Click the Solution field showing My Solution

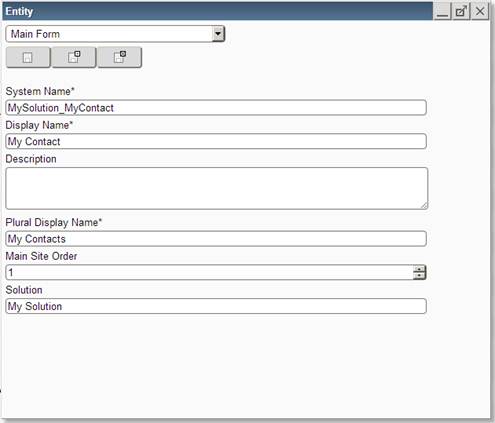click(x=216, y=306)
